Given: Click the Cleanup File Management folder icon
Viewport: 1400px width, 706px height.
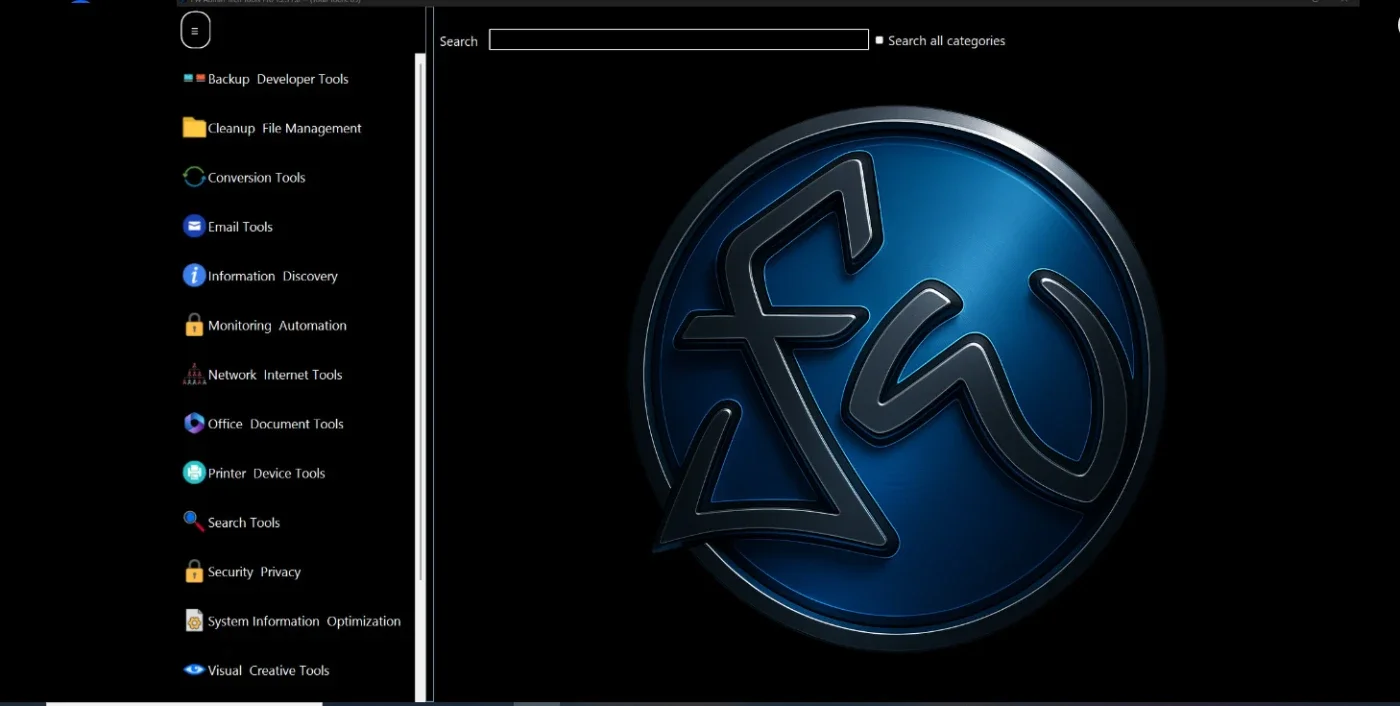Looking at the screenshot, I should point(194,127).
